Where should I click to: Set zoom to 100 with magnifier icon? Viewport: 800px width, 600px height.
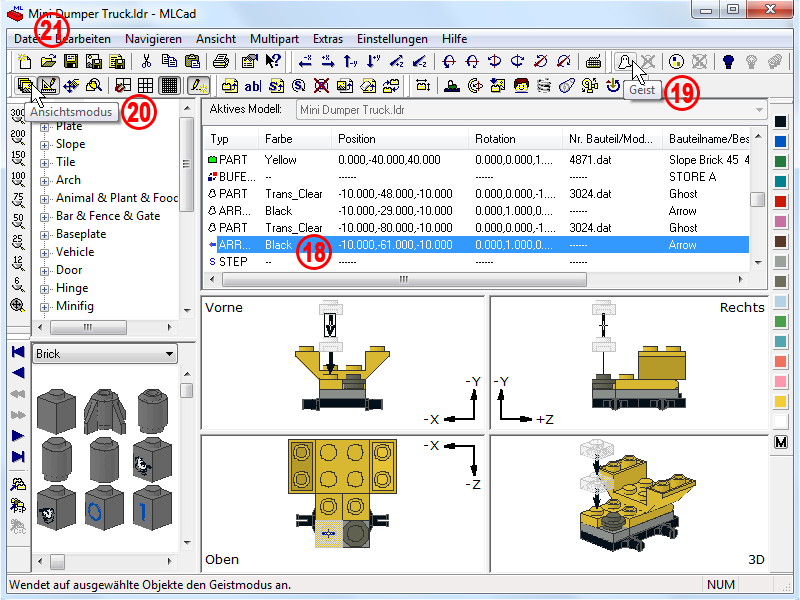[18, 180]
